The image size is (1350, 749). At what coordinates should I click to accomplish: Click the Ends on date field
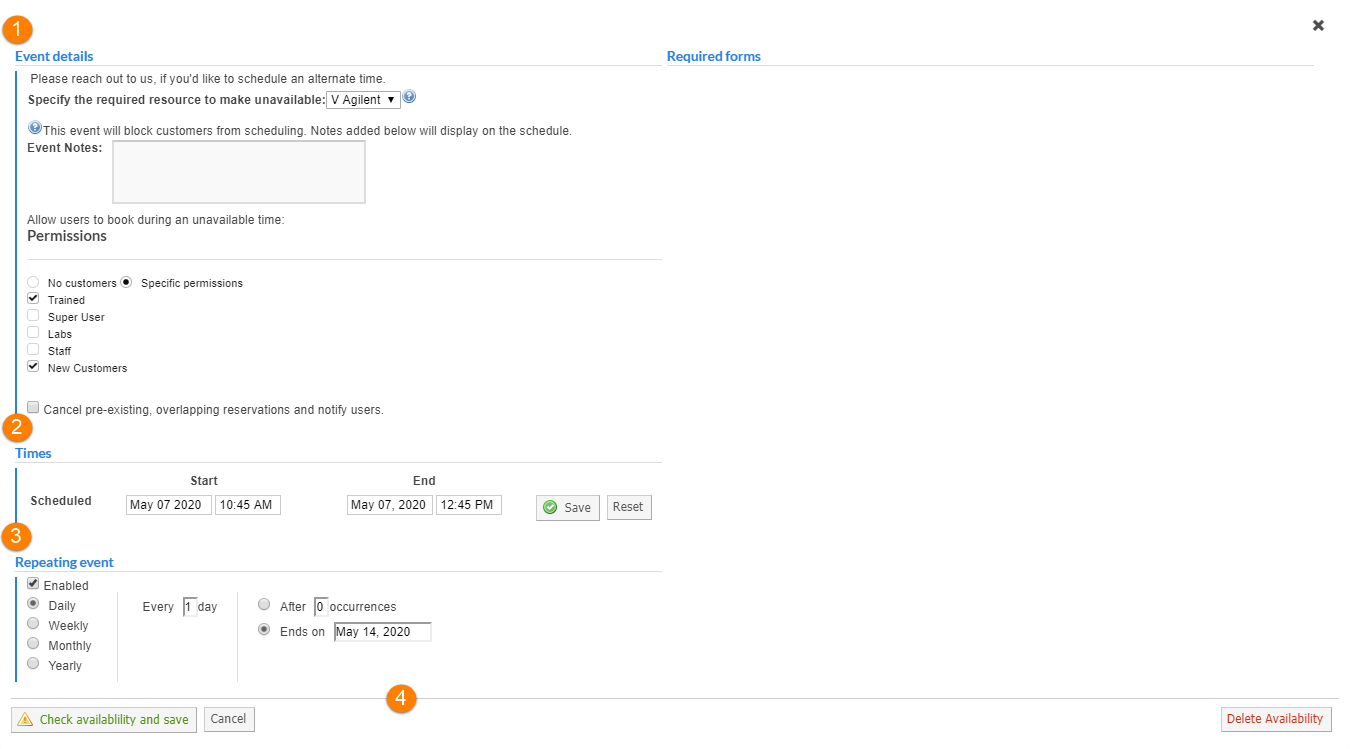382,632
